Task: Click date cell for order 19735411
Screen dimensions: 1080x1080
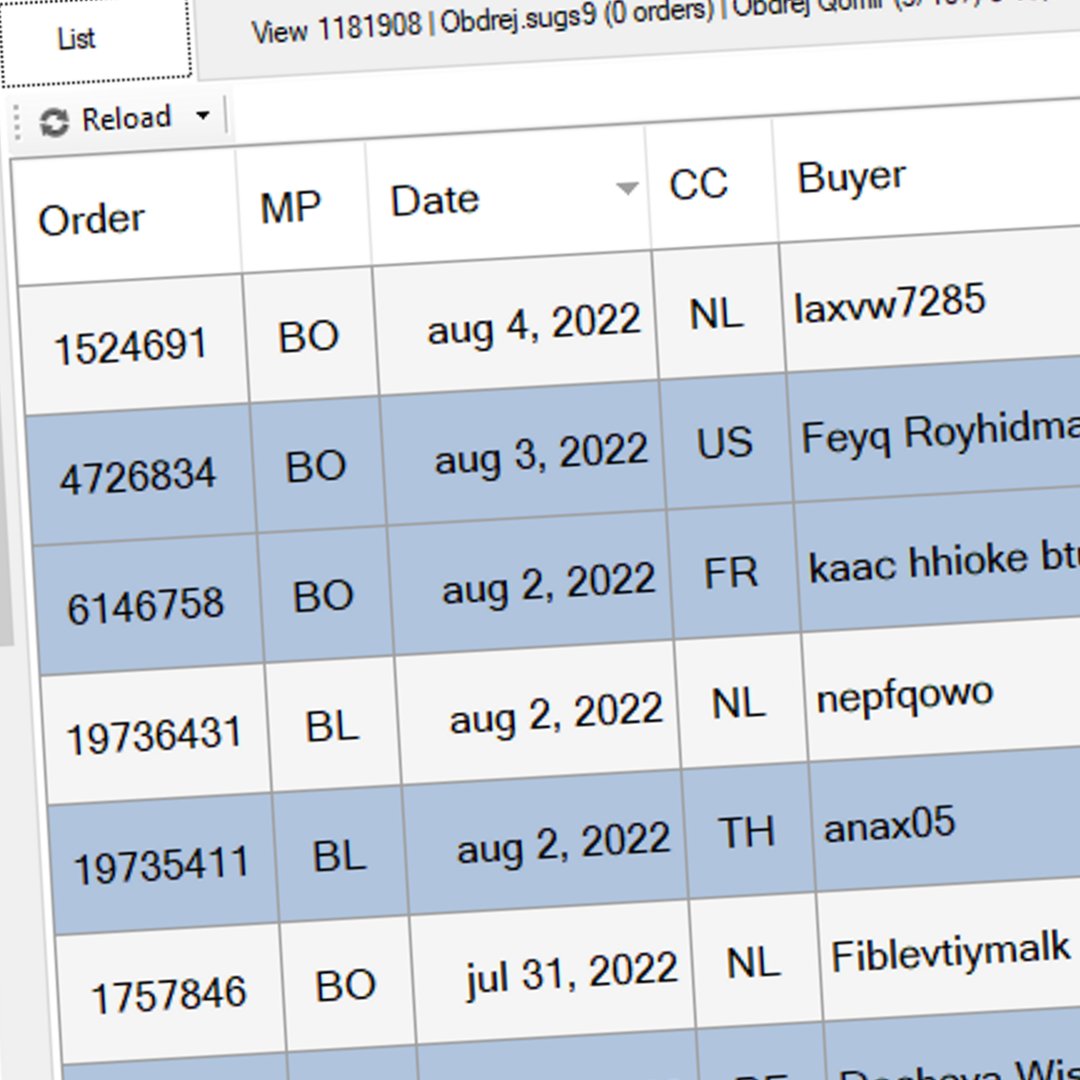Action: [563, 844]
